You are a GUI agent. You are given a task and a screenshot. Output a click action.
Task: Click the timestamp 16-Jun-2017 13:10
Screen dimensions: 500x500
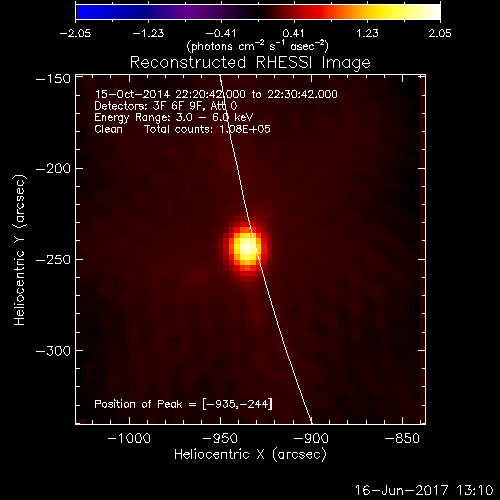(x=424, y=490)
